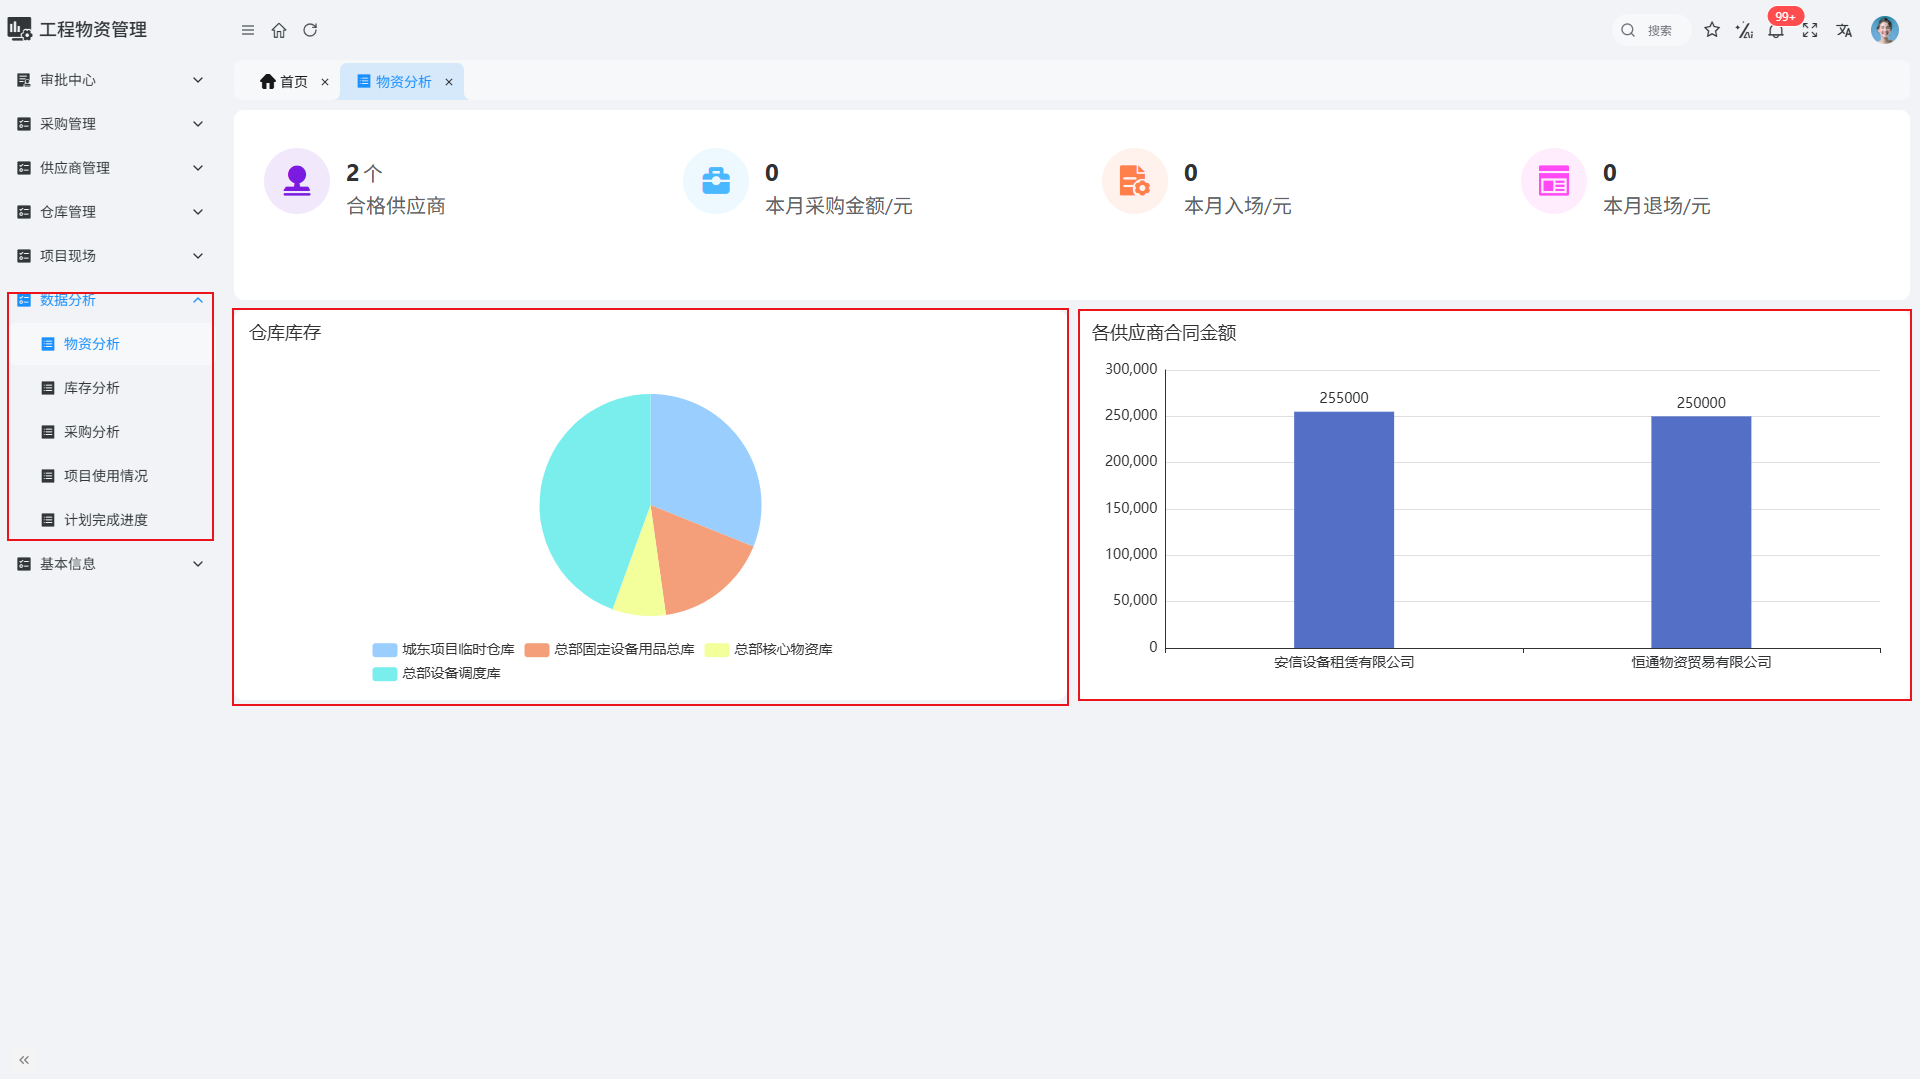Expand the 审批中心 menu
Image resolution: width=1920 pixels, height=1079 pixels.
click(x=110, y=80)
